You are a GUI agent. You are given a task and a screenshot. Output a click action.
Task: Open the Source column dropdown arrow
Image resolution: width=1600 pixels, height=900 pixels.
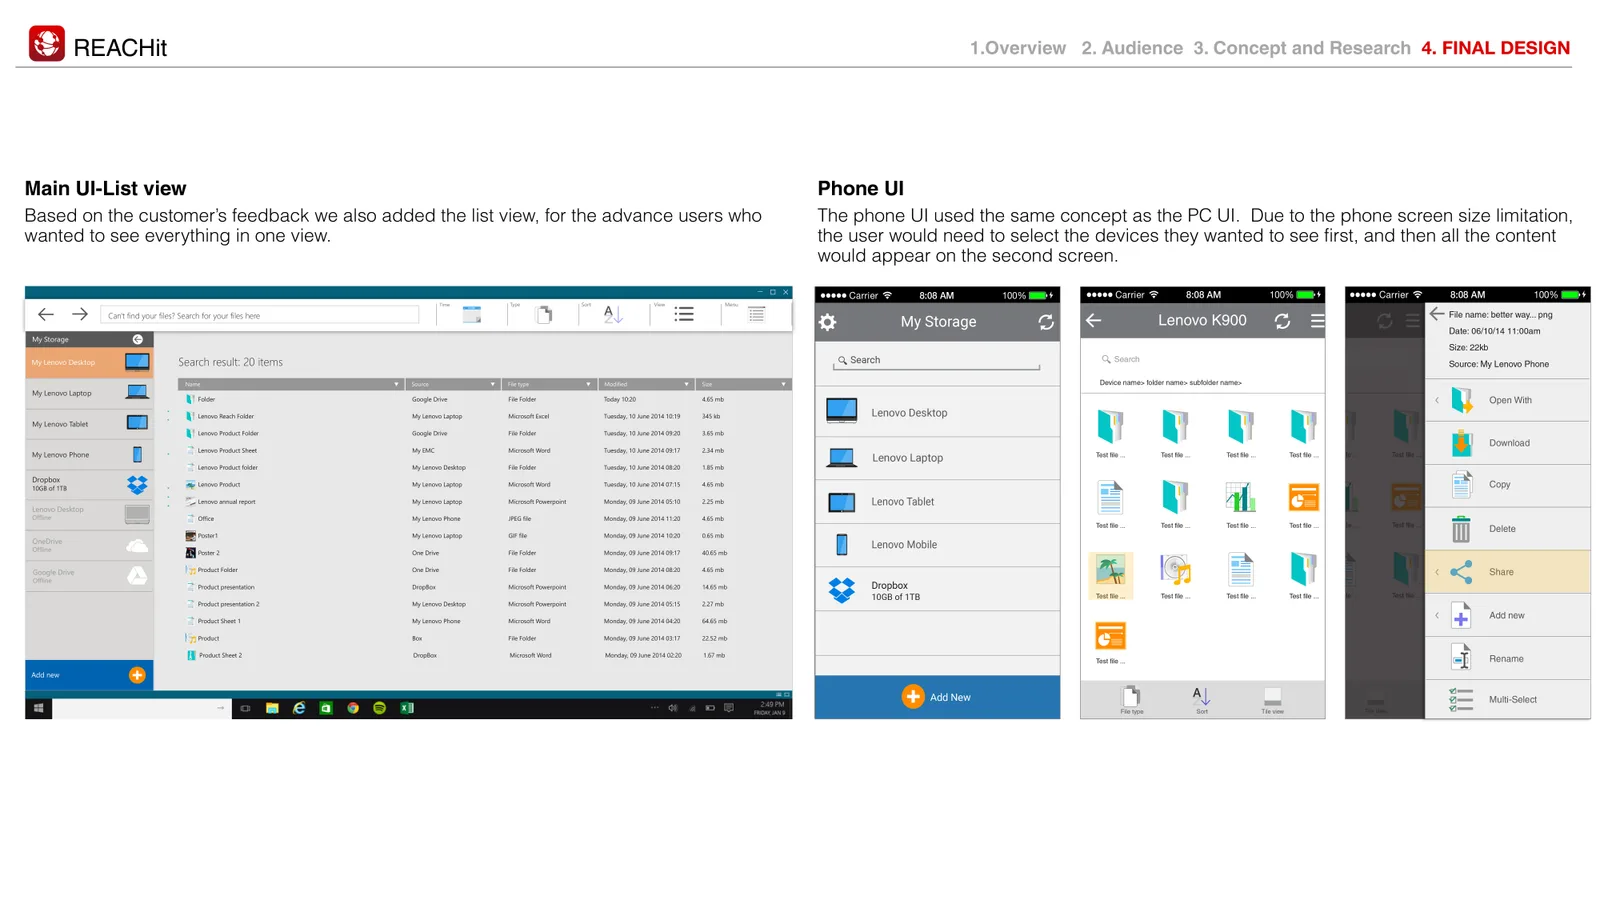492,384
